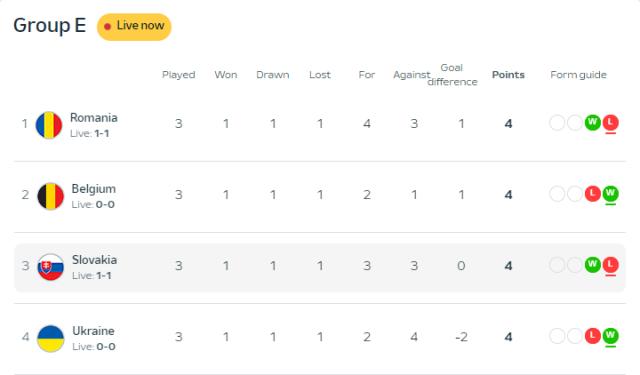Select Ukraine's red L form badge

(x=593, y=336)
